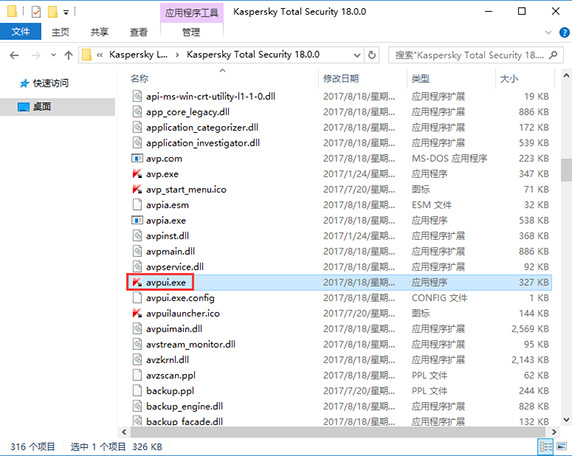Click the Kaspersky icon beside avp.exe
The width and height of the screenshot is (572, 456).
click(137, 174)
